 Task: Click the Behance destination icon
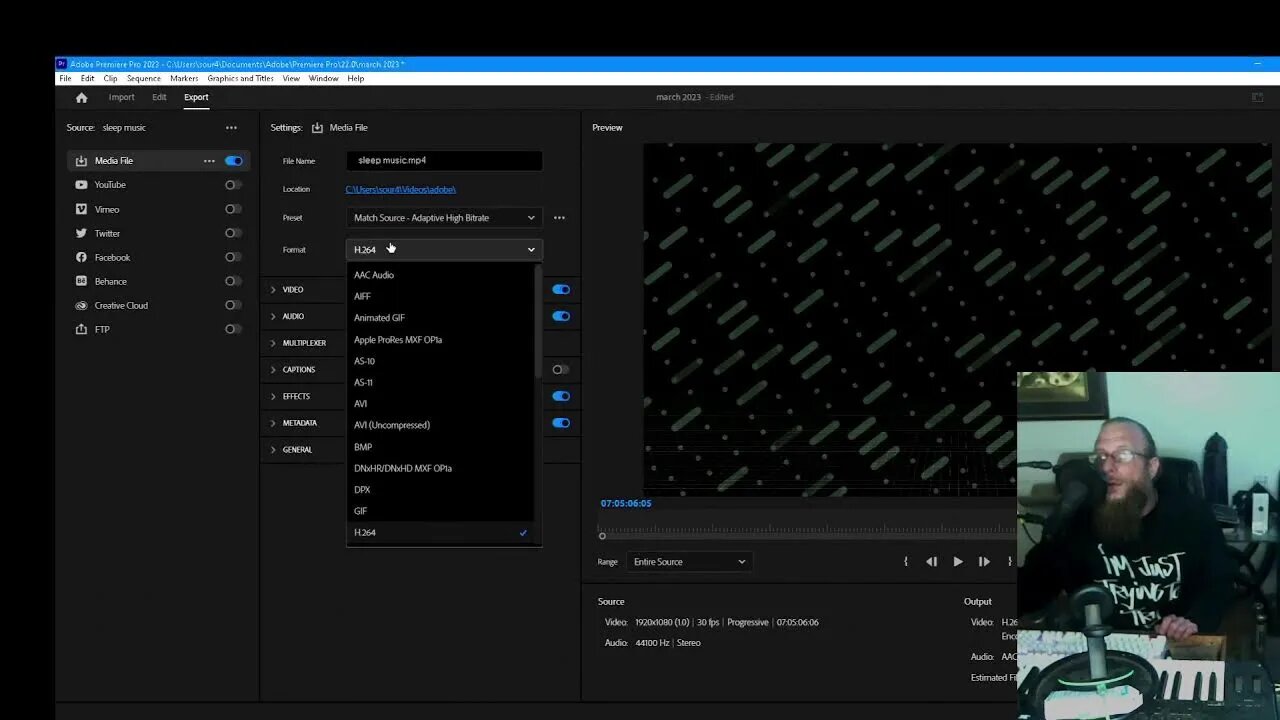point(82,281)
